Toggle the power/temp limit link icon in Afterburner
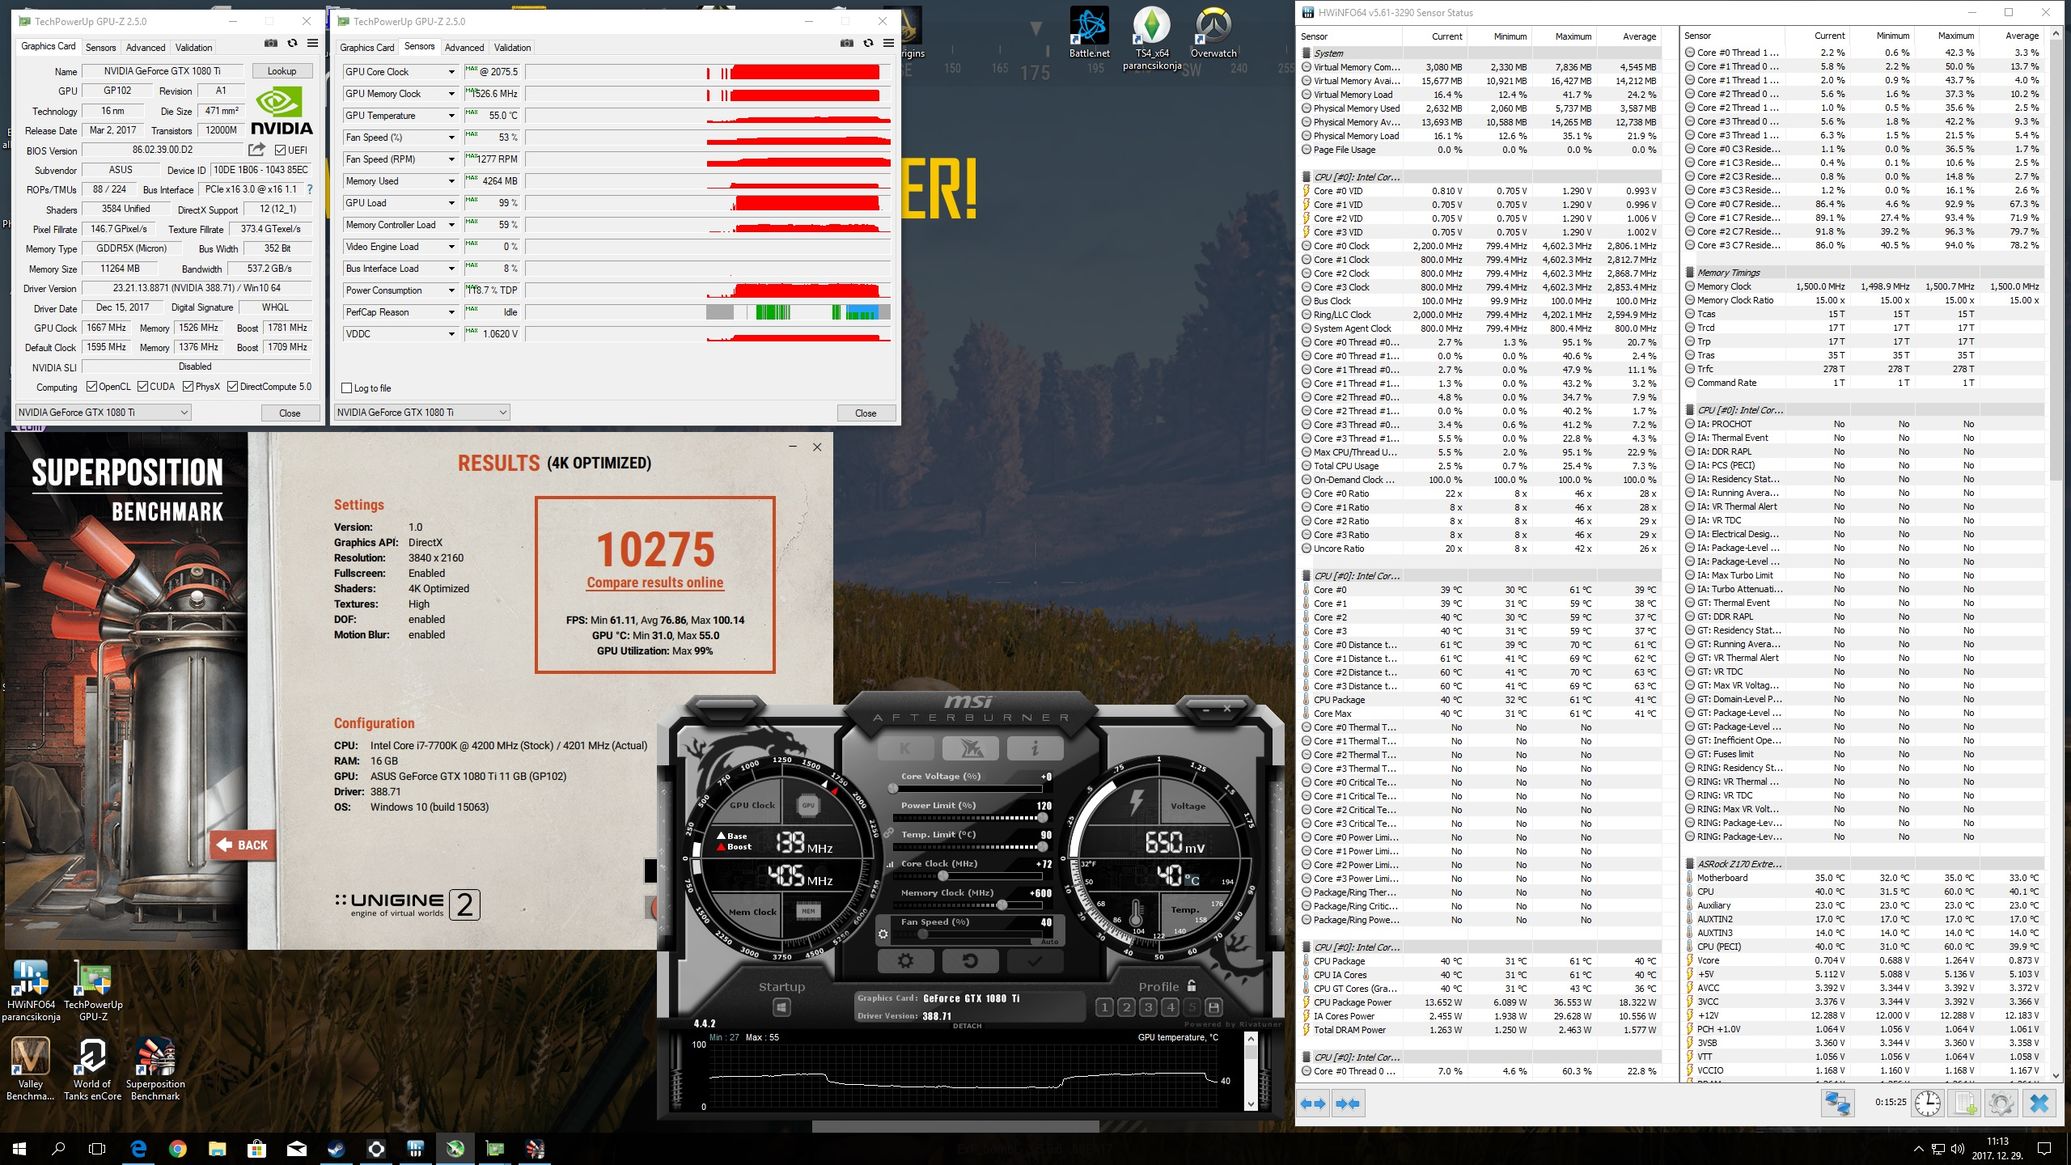2071x1165 pixels. click(888, 833)
